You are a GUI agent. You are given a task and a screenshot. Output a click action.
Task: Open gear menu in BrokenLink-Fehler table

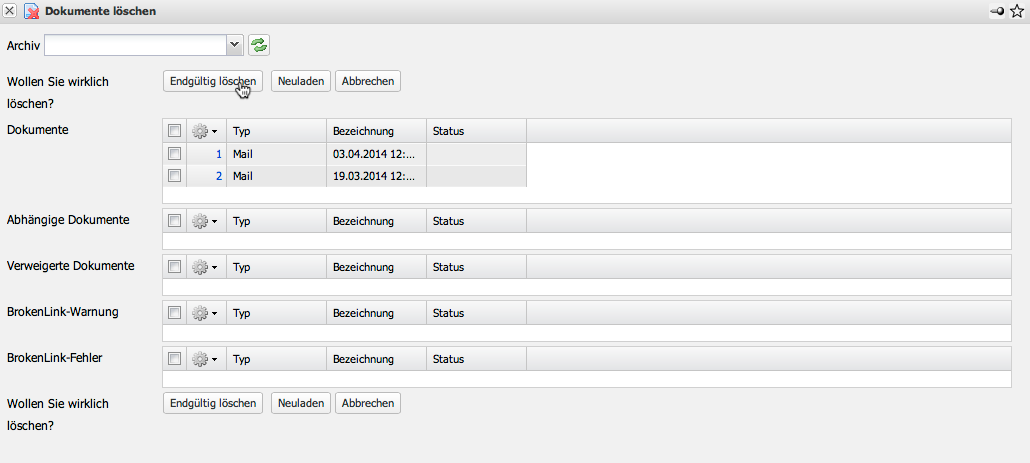[205, 359]
